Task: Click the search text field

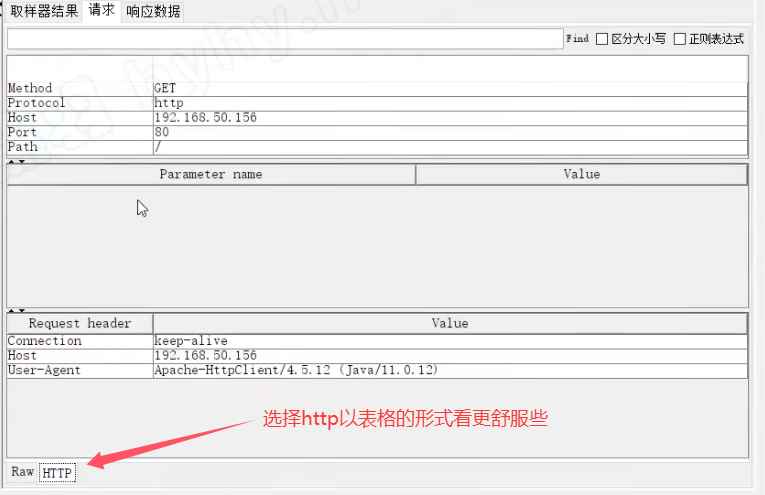Action: pyautogui.click(x=285, y=39)
